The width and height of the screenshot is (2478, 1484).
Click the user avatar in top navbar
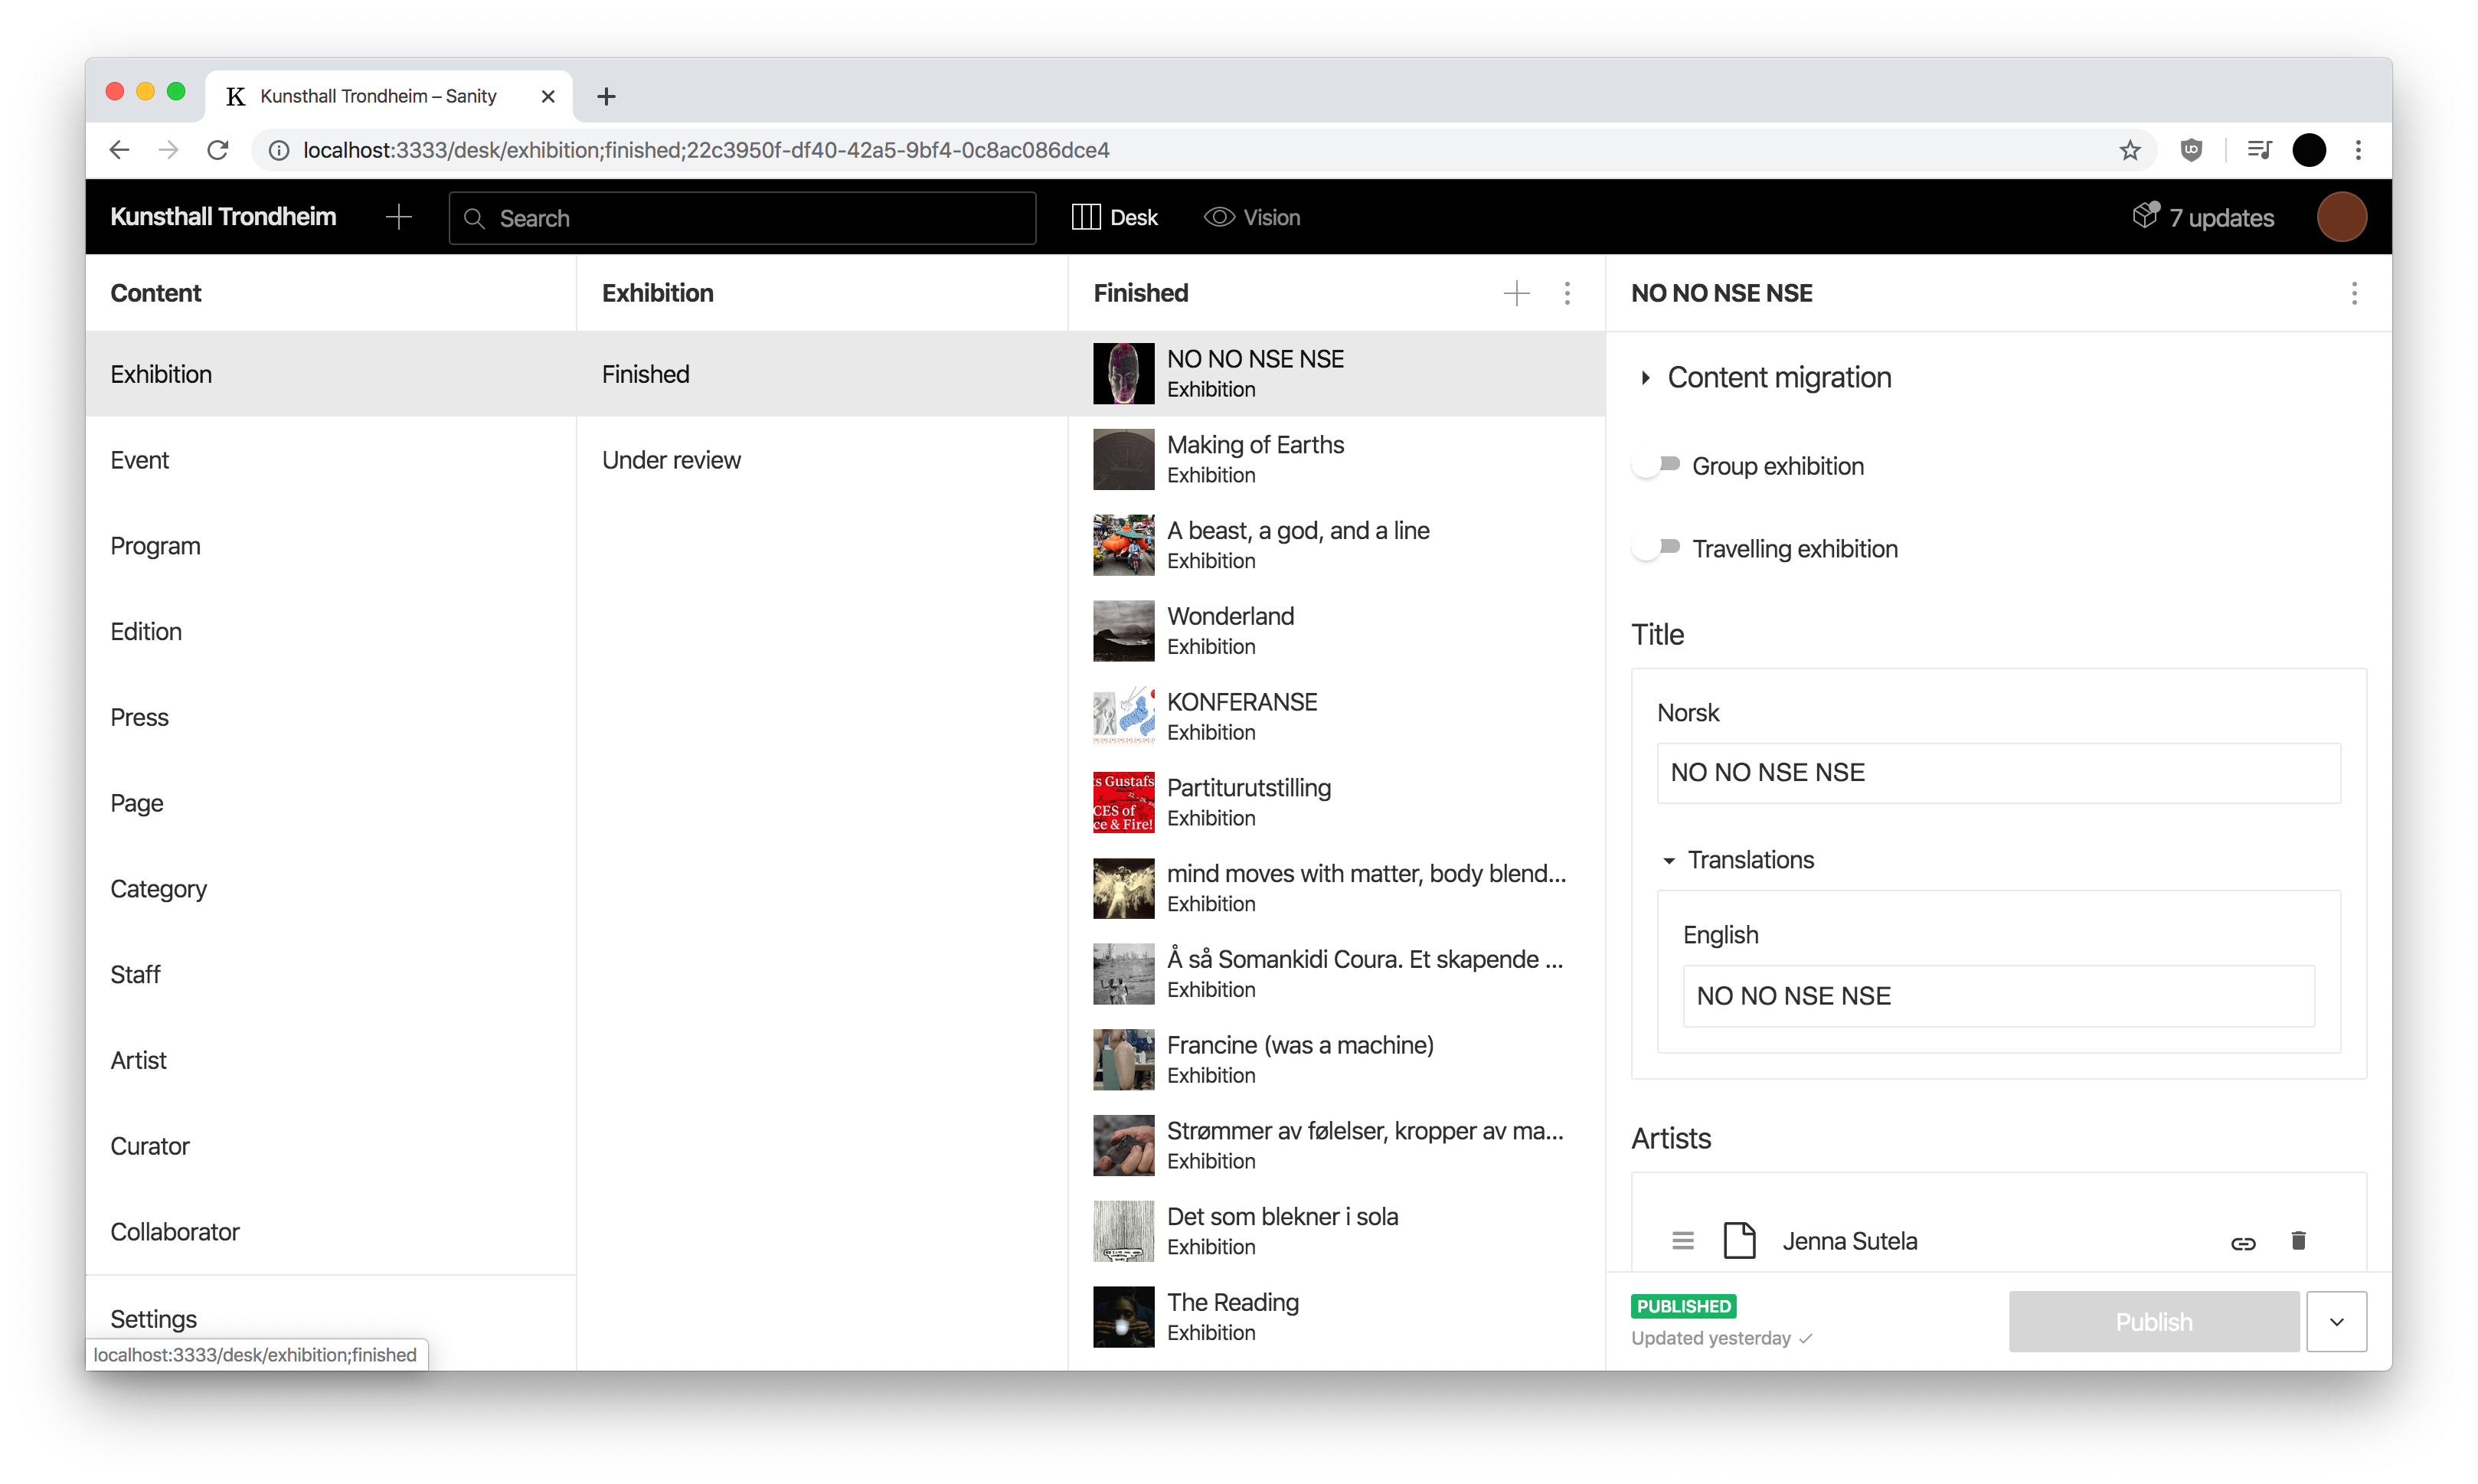[2341, 217]
